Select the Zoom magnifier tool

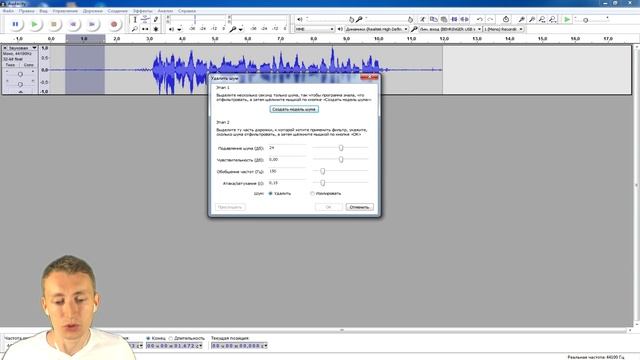[135, 29]
